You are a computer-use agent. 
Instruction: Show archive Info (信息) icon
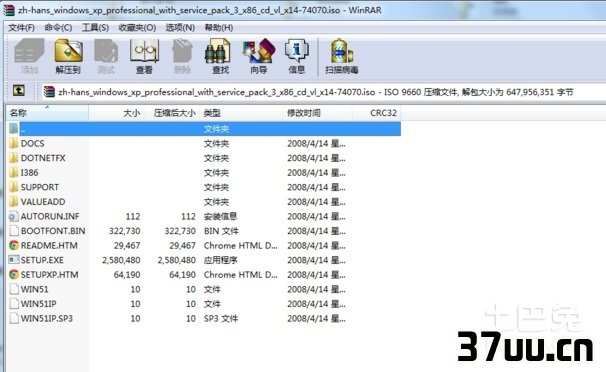point(296,51)
